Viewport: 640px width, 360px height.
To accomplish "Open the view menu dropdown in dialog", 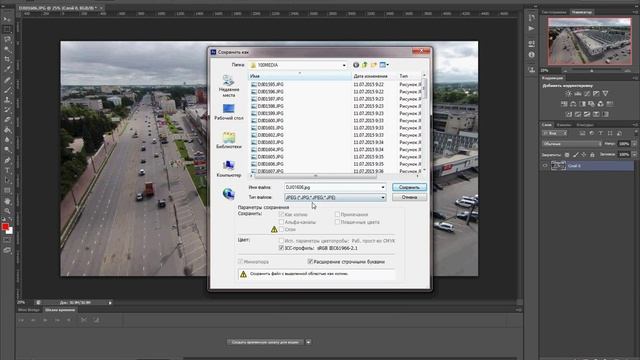I will pyautogui.click(x=387, y=65).
